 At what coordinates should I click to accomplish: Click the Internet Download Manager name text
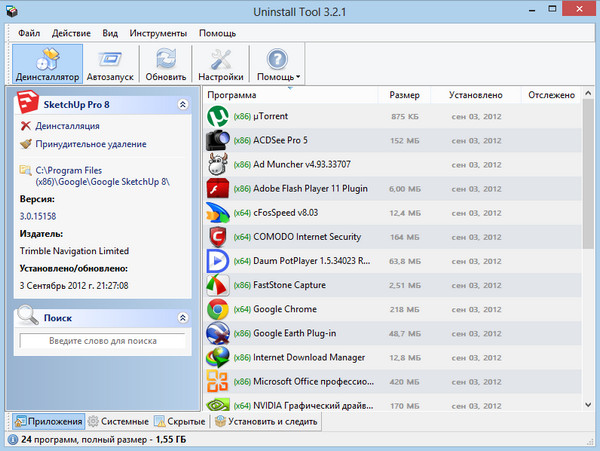pos(309,357)
